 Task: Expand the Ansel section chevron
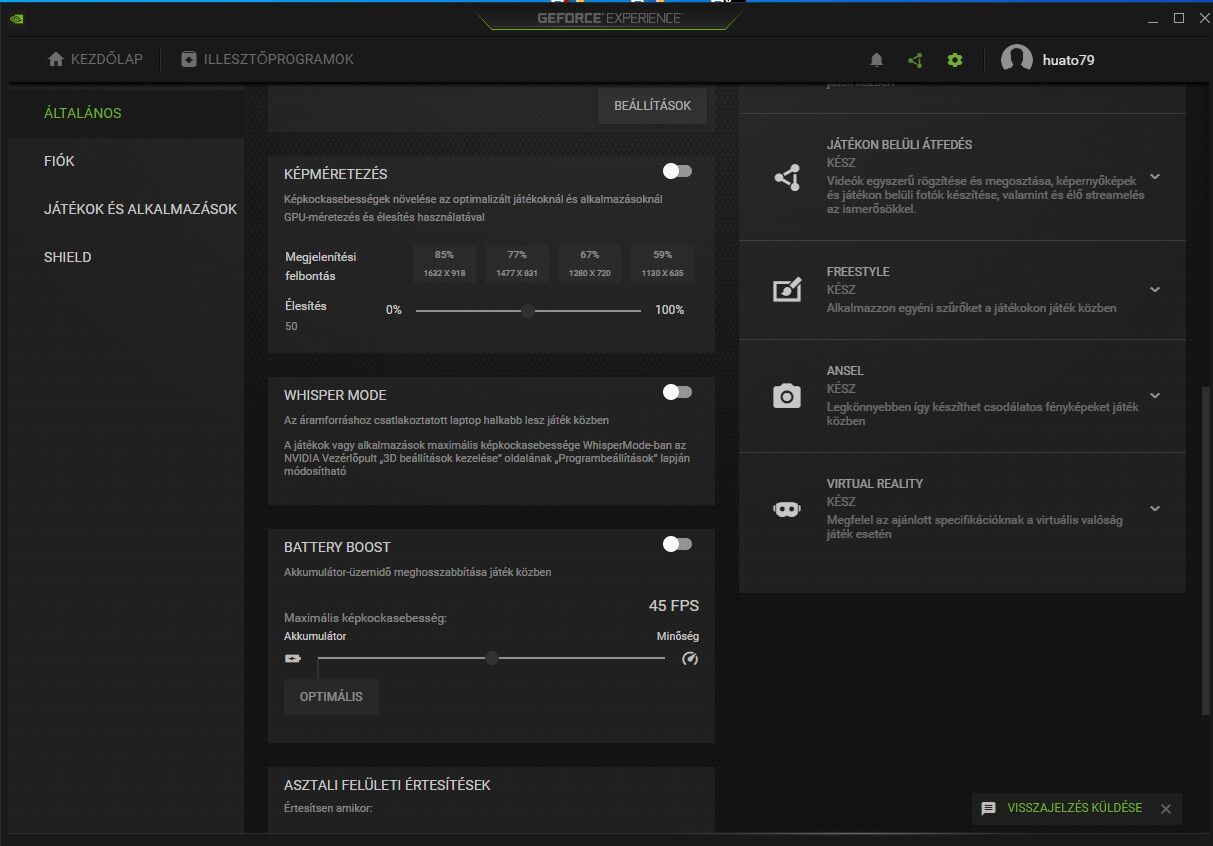pos(1155,396)
